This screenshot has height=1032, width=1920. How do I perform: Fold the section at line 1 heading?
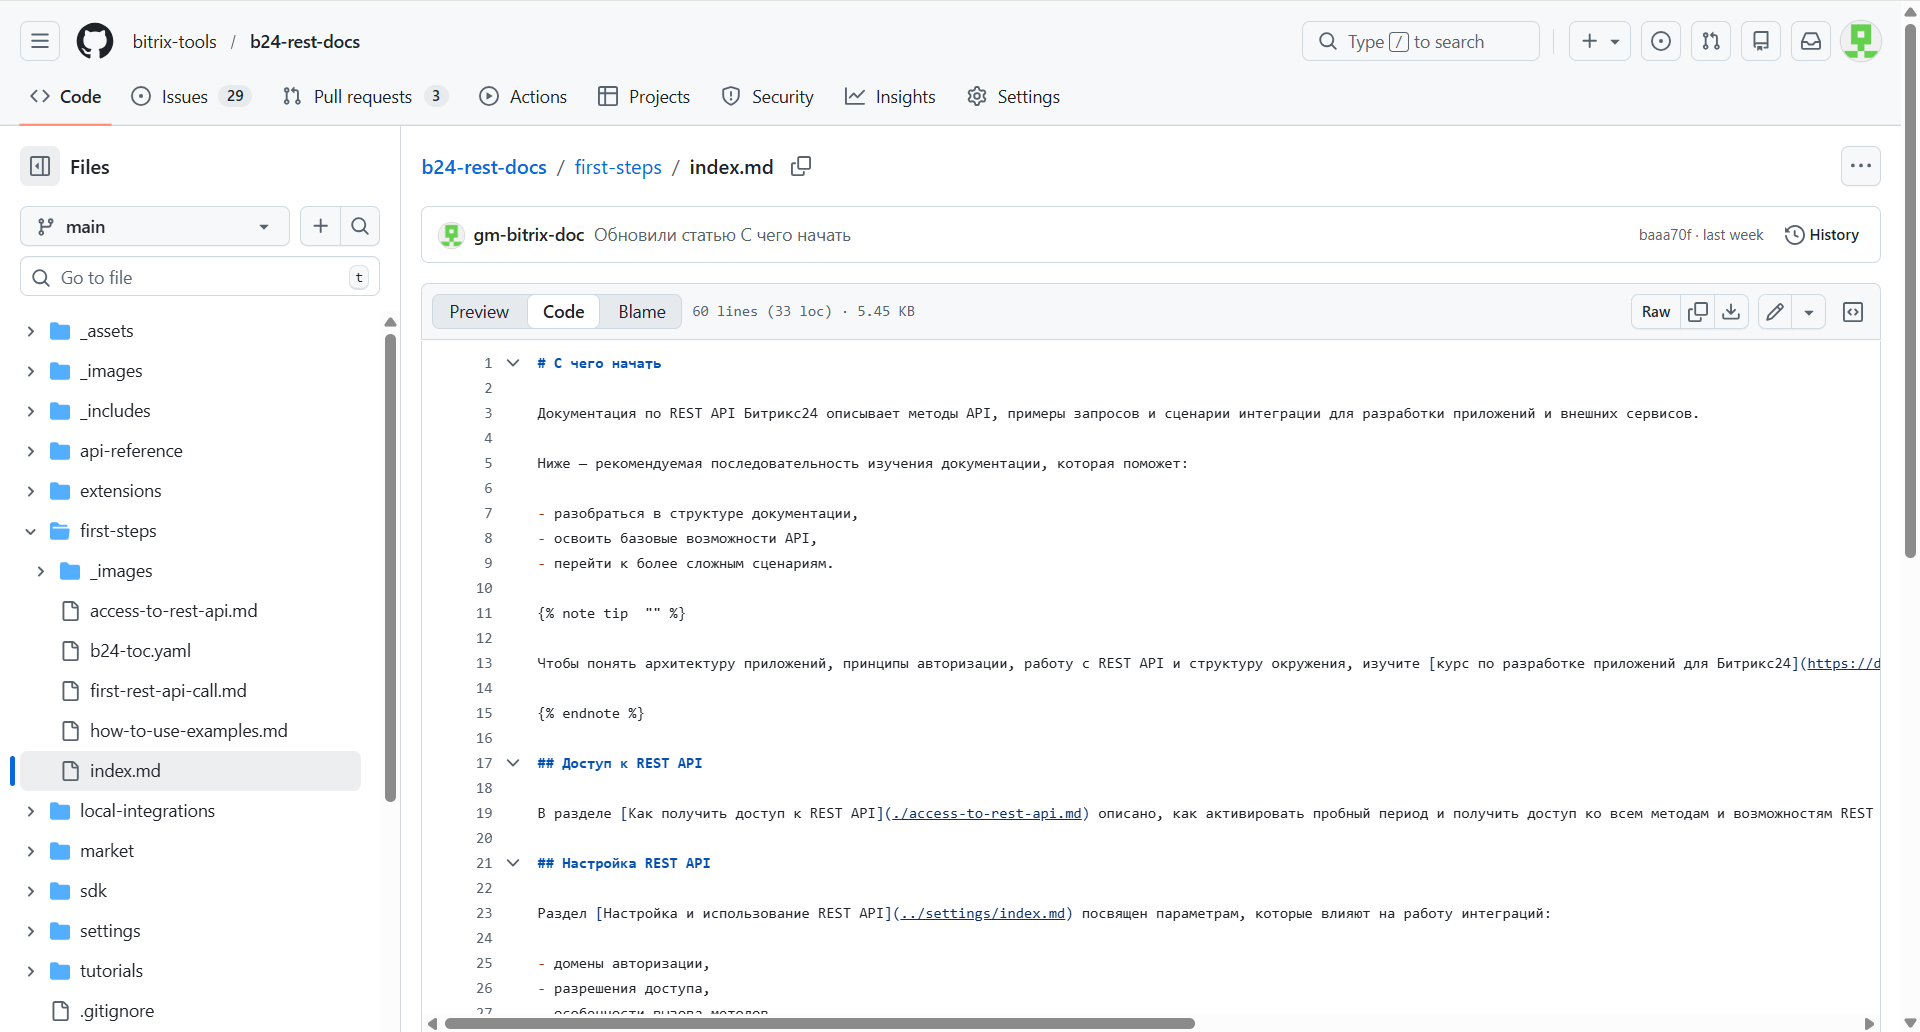click(513, 363)
